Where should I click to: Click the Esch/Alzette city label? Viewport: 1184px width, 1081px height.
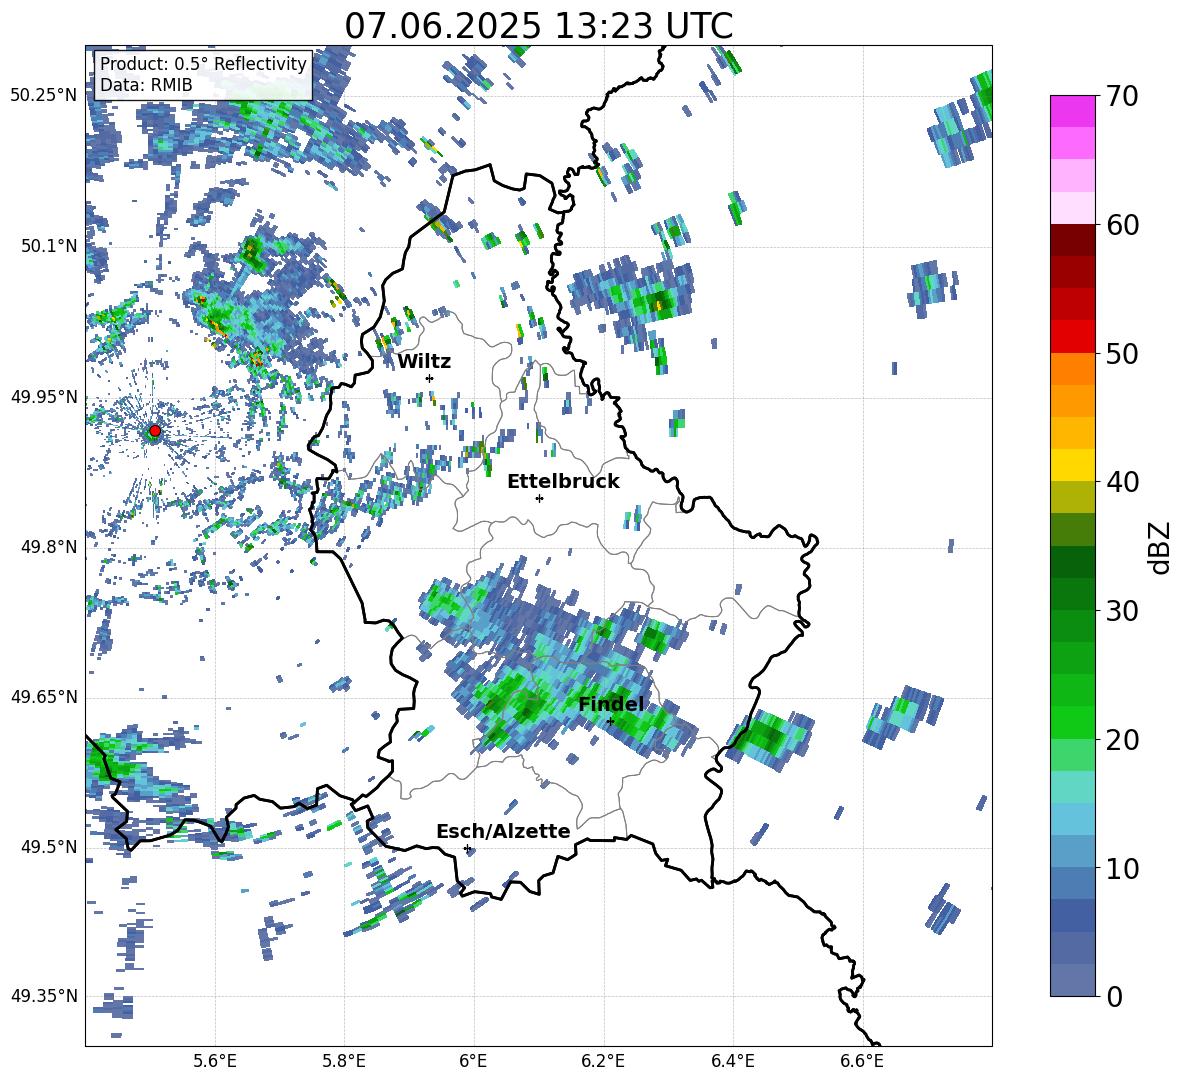(503, 831)
